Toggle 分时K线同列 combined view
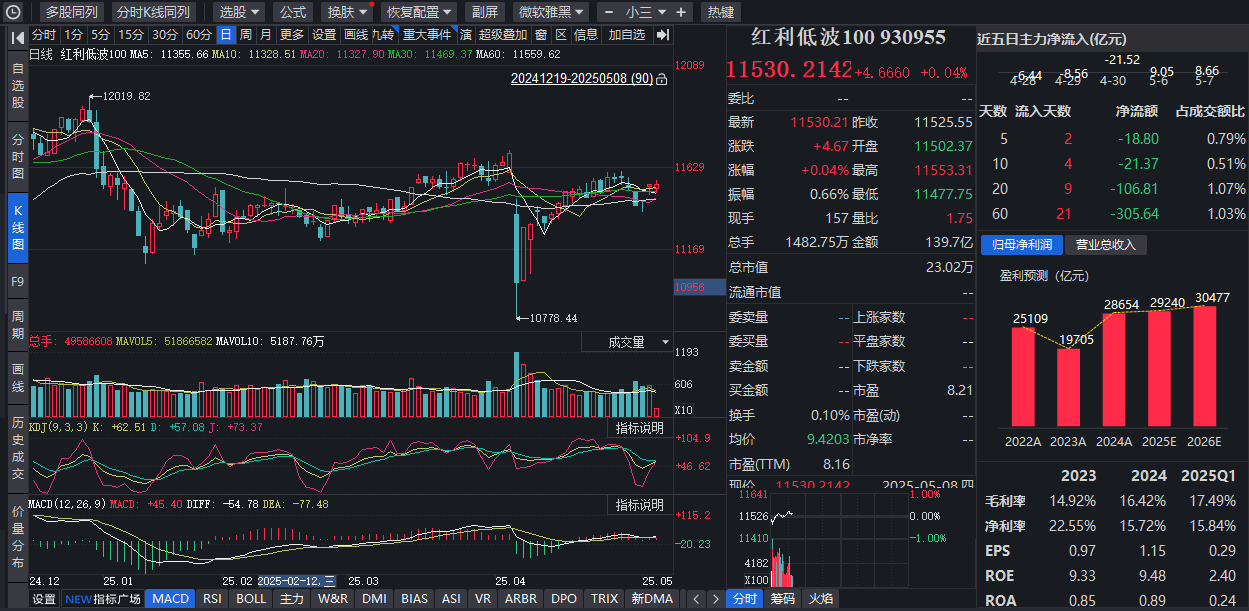Viewport: 1249px width, 611px height. coord(152,12)
